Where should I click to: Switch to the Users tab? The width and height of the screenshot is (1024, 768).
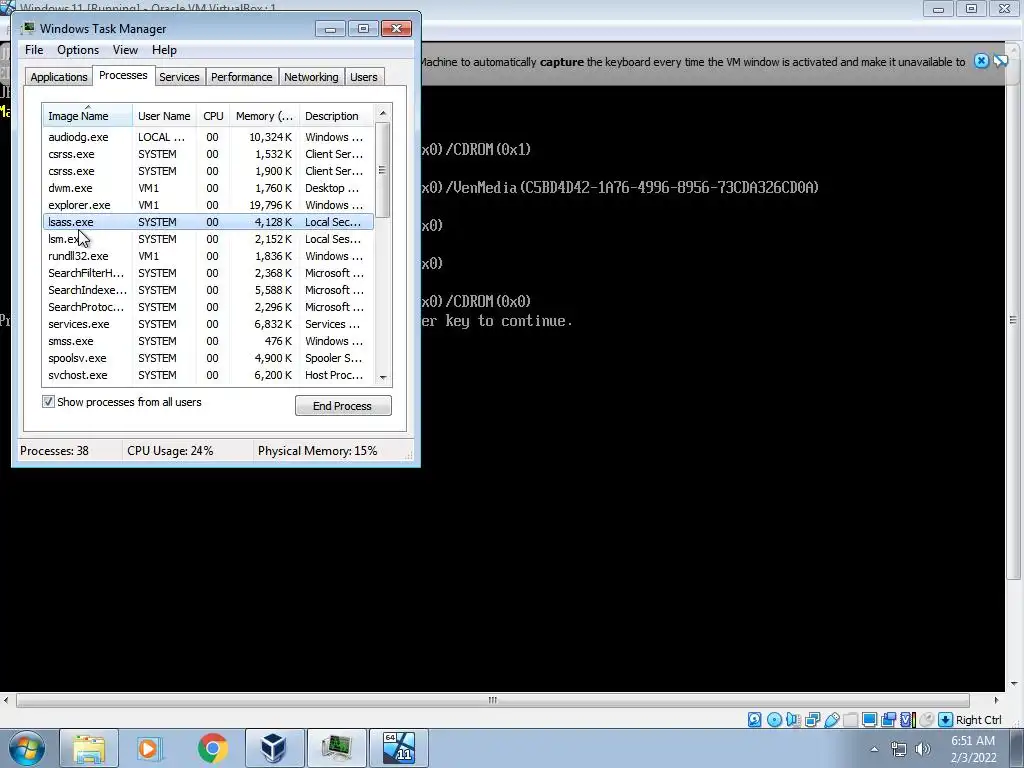[x=364, y=77]
